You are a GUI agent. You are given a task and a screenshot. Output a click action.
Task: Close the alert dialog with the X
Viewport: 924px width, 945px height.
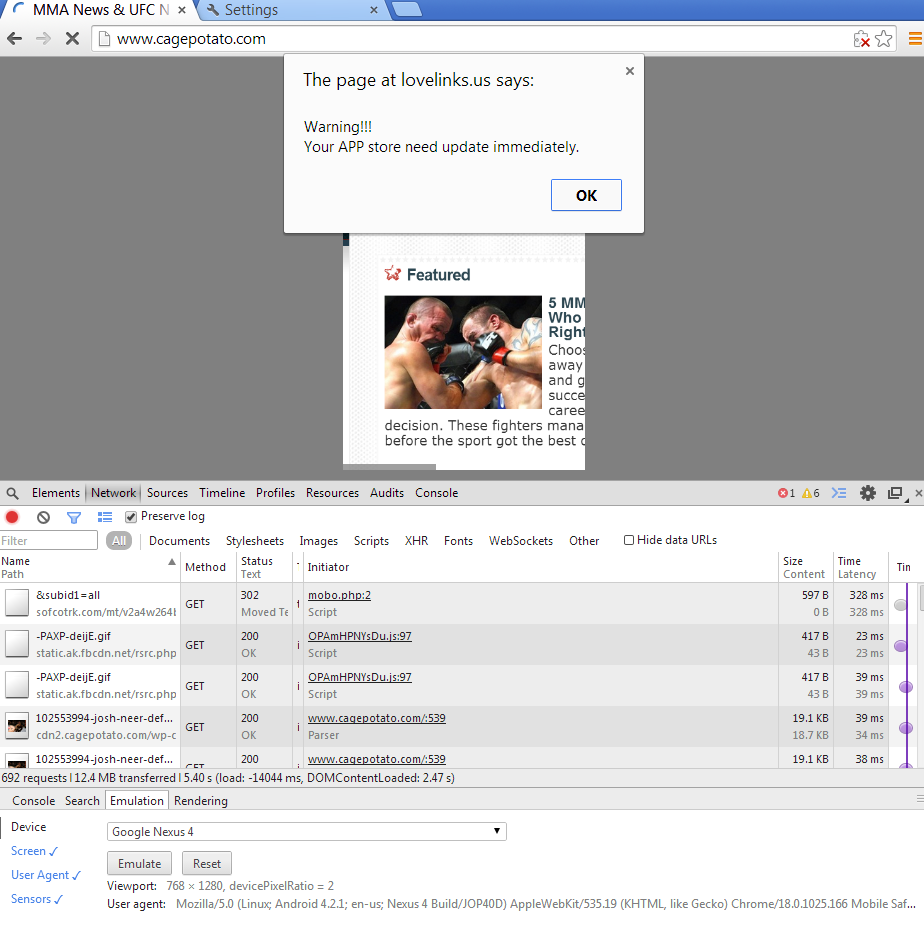coord(630,71)
